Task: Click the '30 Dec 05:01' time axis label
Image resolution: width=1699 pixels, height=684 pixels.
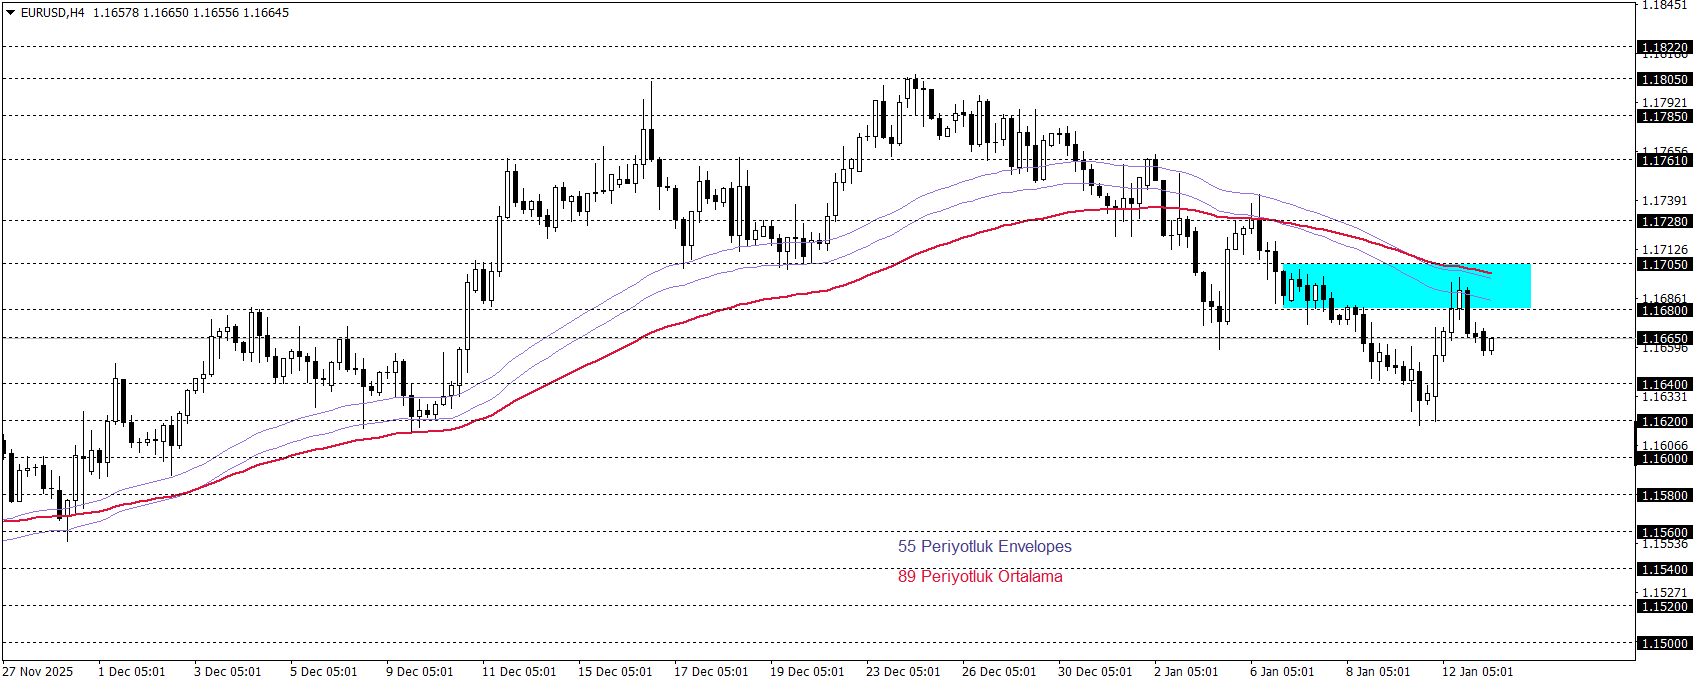Action: click(x=1095, y=671)
